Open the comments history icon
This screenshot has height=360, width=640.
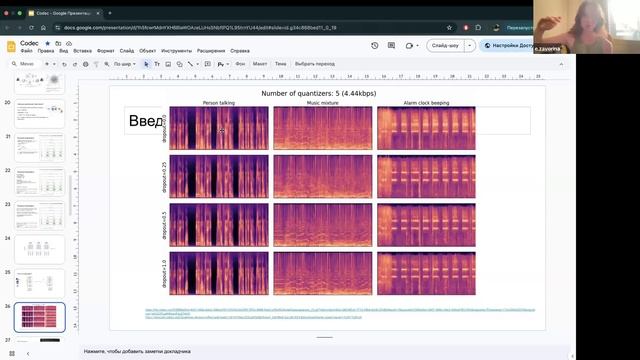391,46
